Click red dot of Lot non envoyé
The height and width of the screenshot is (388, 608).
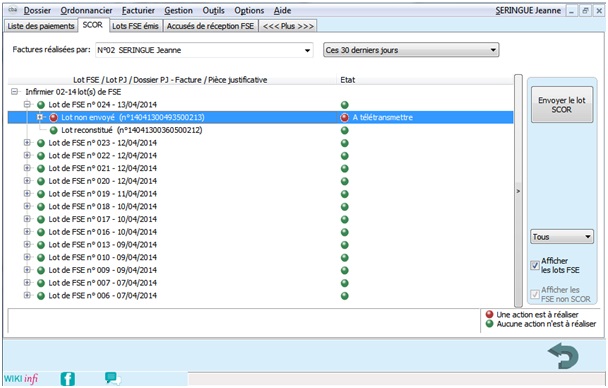54,117
